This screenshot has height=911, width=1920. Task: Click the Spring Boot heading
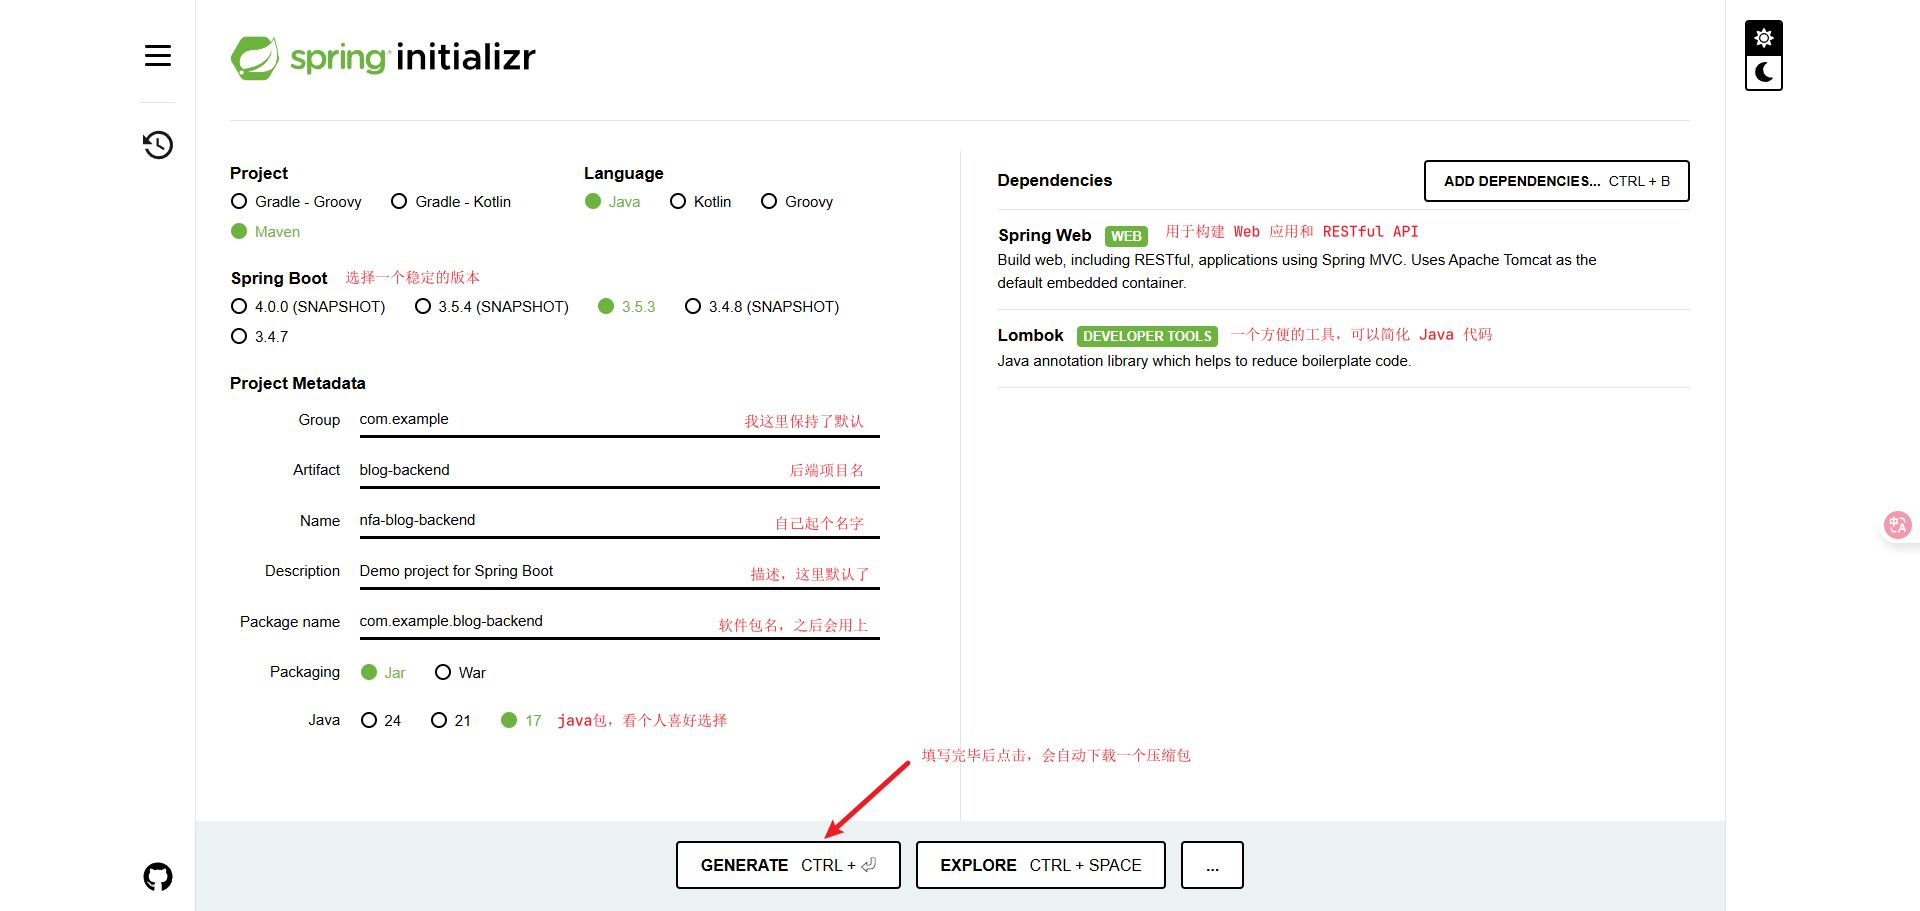279,278
